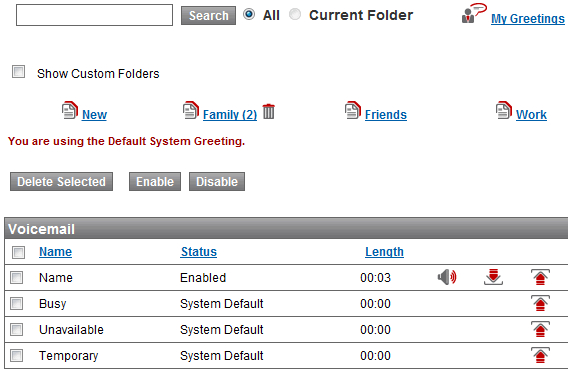Check the box for the Unavailable greeting row
The width and height of the screenshot is (573, 373).
coord(16,329)
